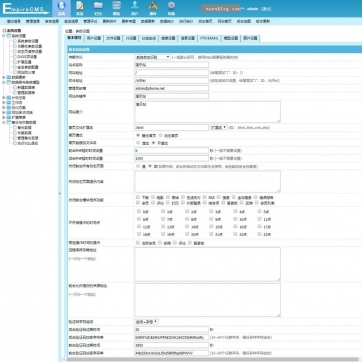
Task: Open the extension dropdown next to .html field
Action: coord(219,127)
